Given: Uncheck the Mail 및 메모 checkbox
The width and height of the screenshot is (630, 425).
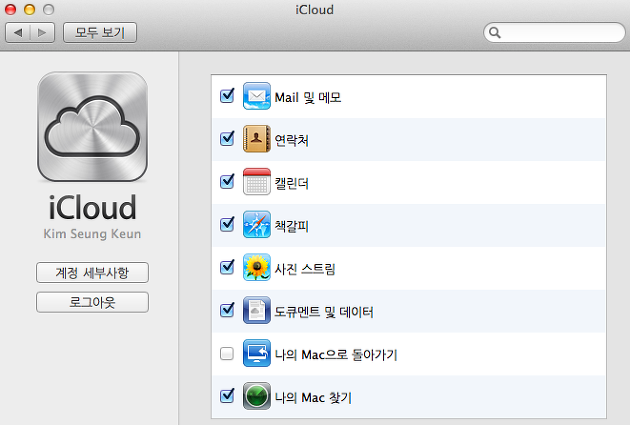Looking at the screenshot, I should 227,96.
